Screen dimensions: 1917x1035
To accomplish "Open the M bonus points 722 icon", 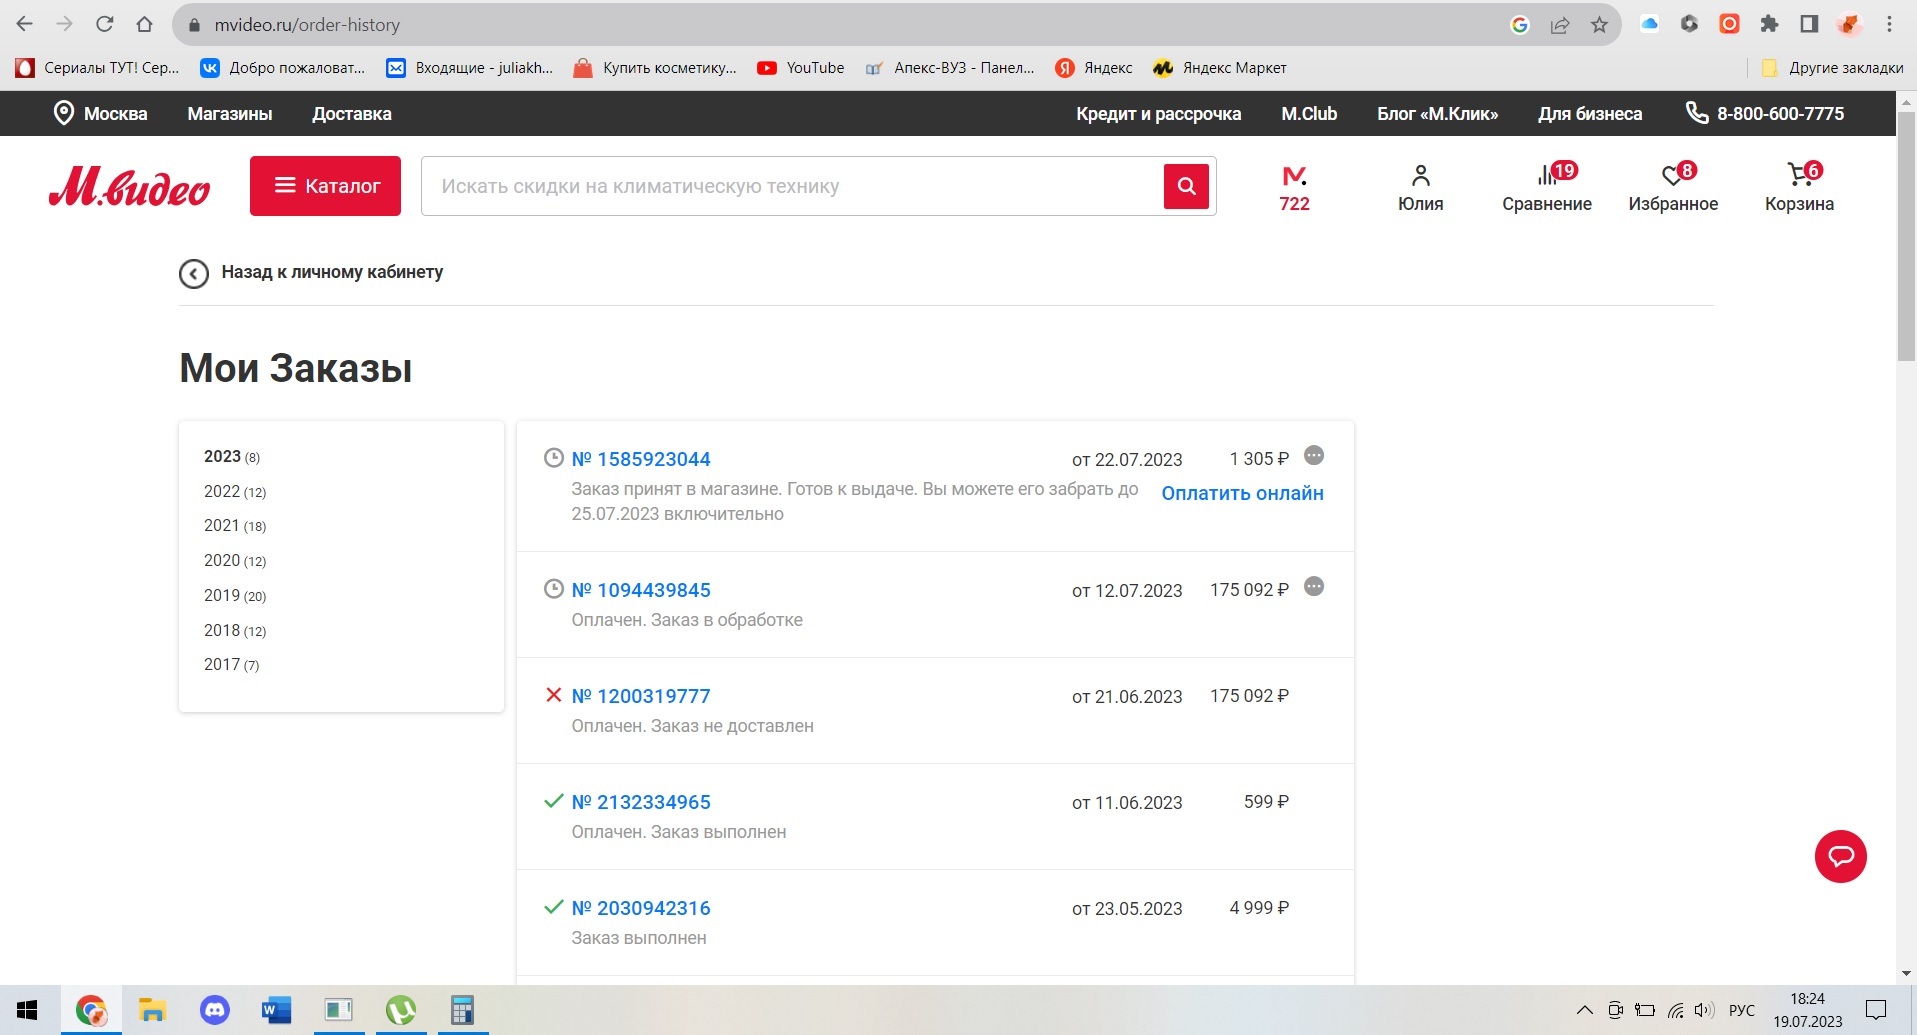I will coord(1294,188).
